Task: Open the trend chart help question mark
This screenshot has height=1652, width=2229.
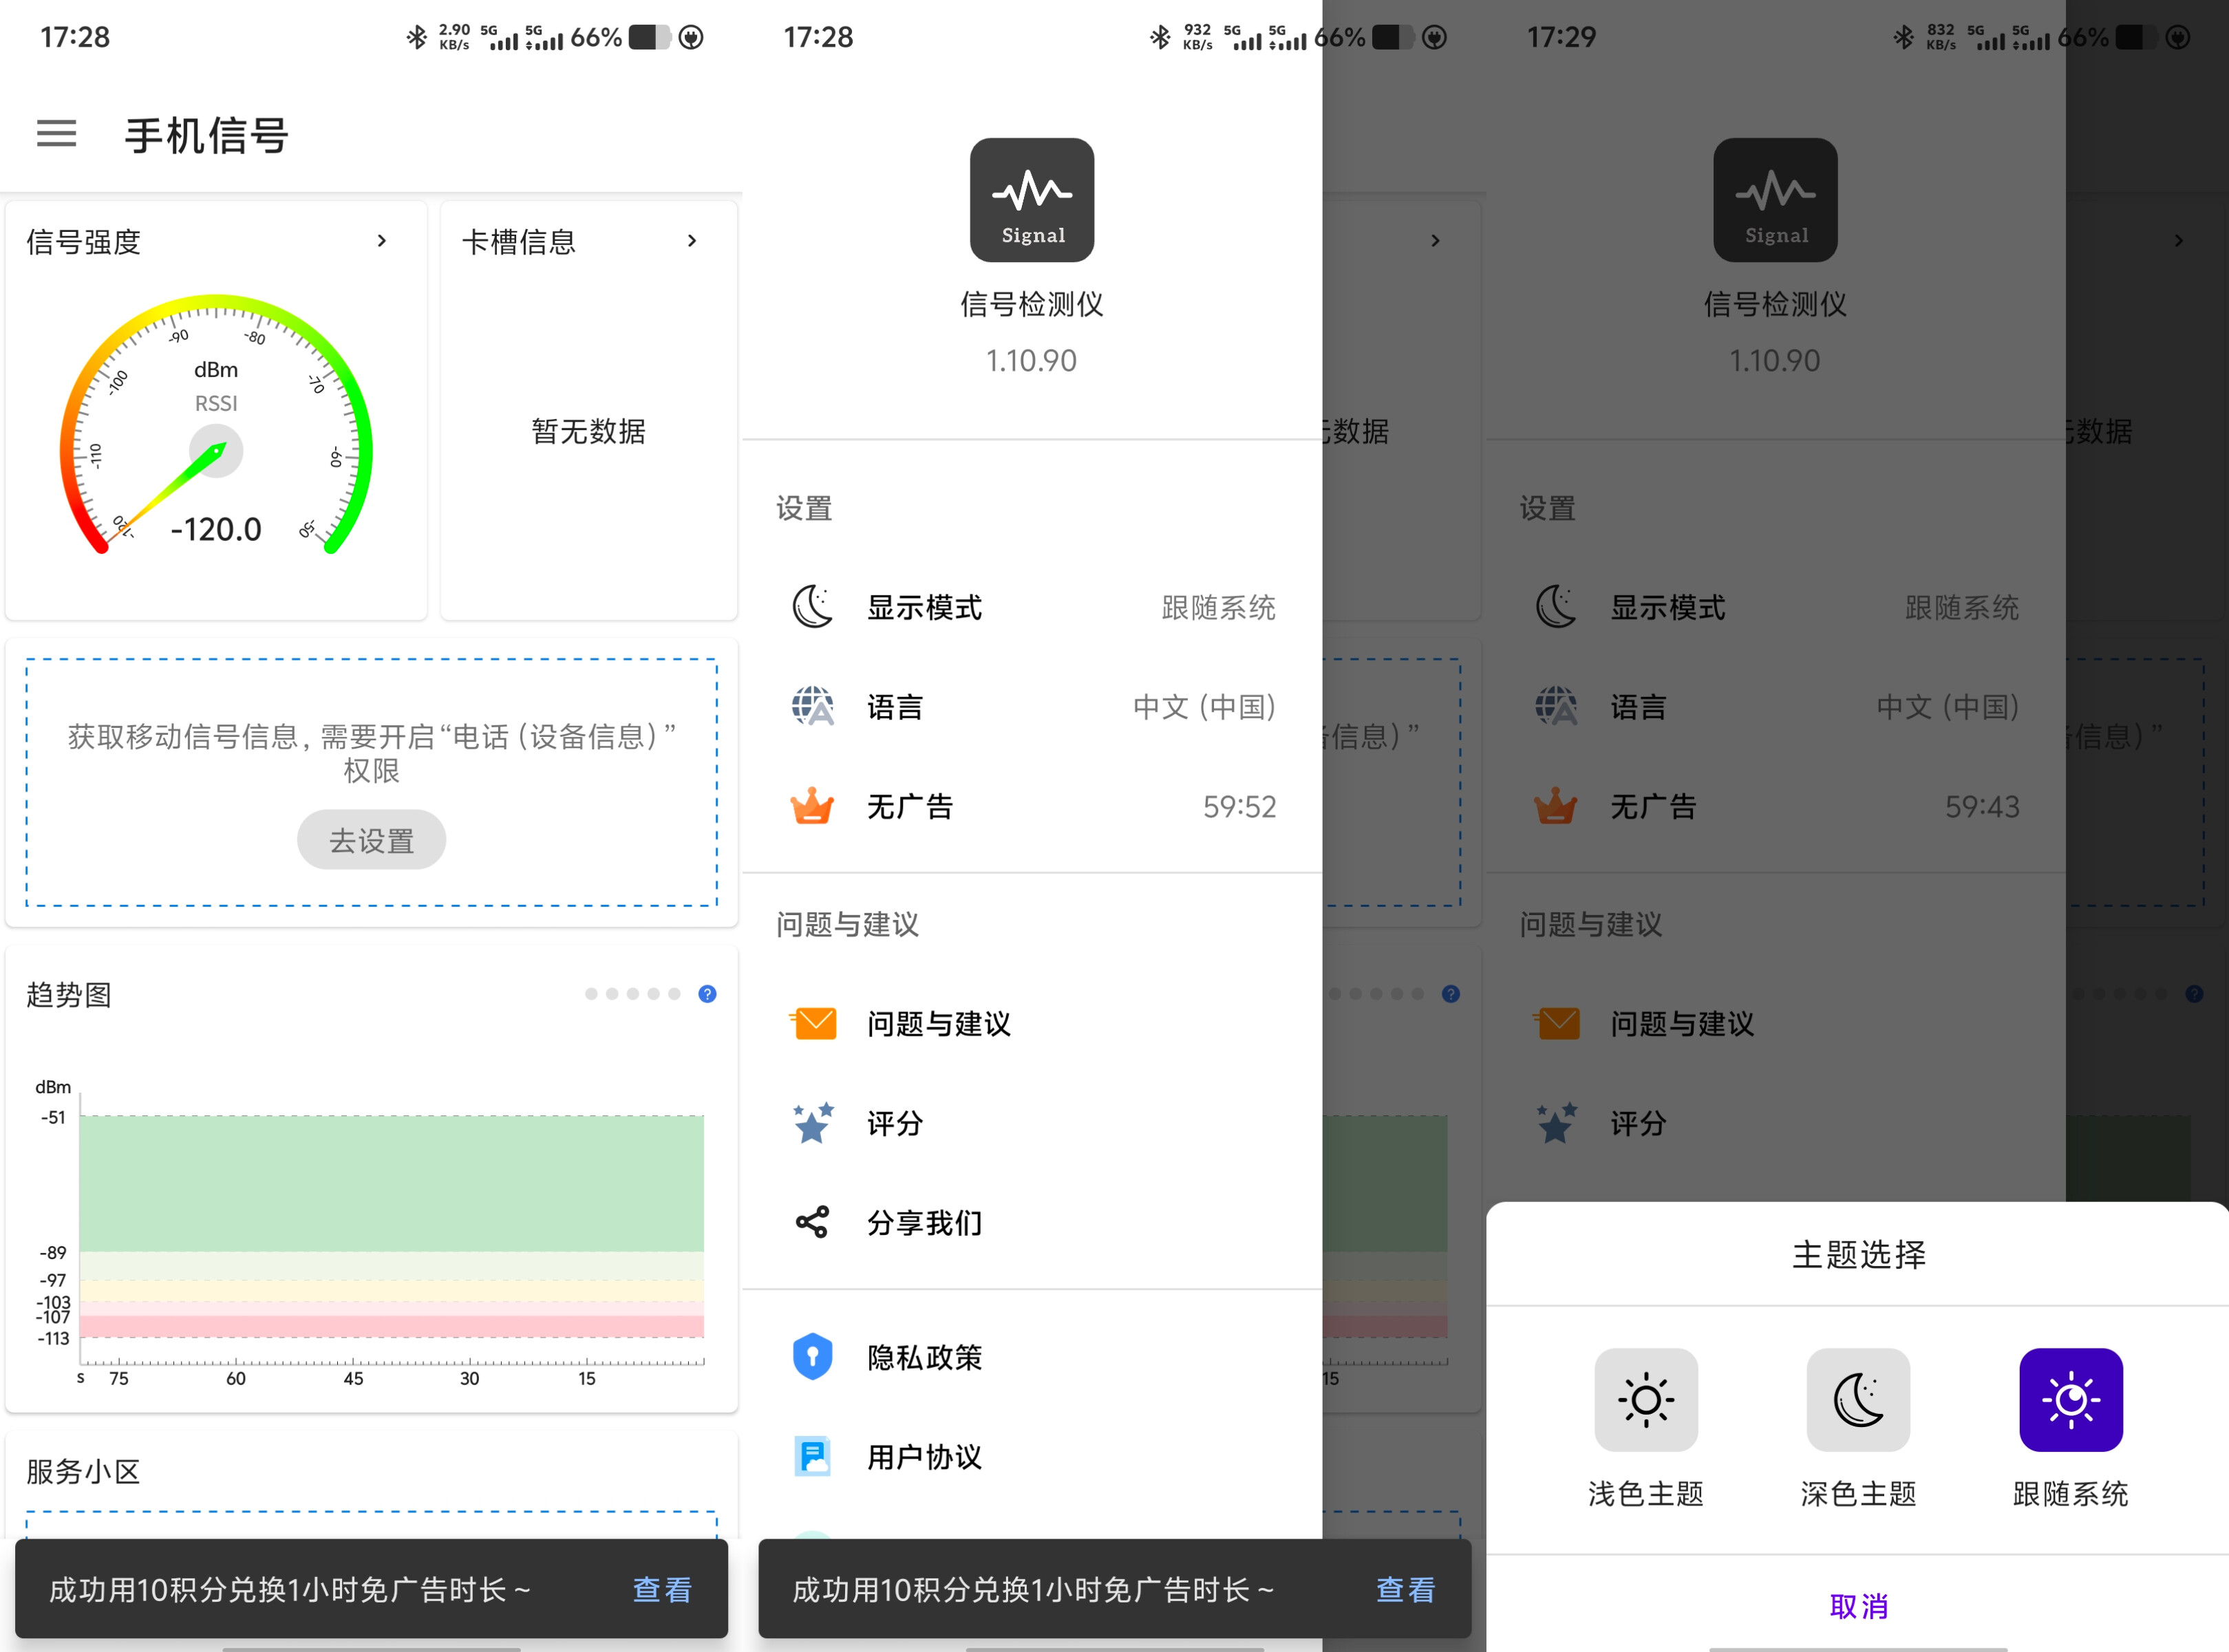Action: point(707,993)
